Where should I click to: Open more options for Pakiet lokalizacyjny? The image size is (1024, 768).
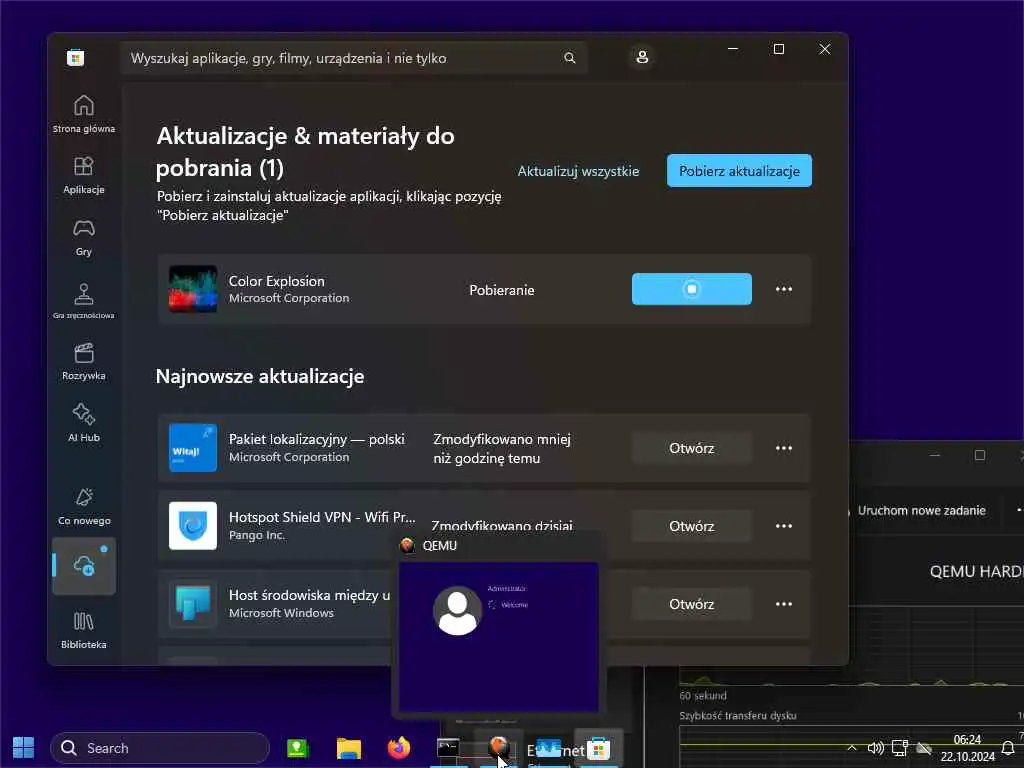click(784, 448)
